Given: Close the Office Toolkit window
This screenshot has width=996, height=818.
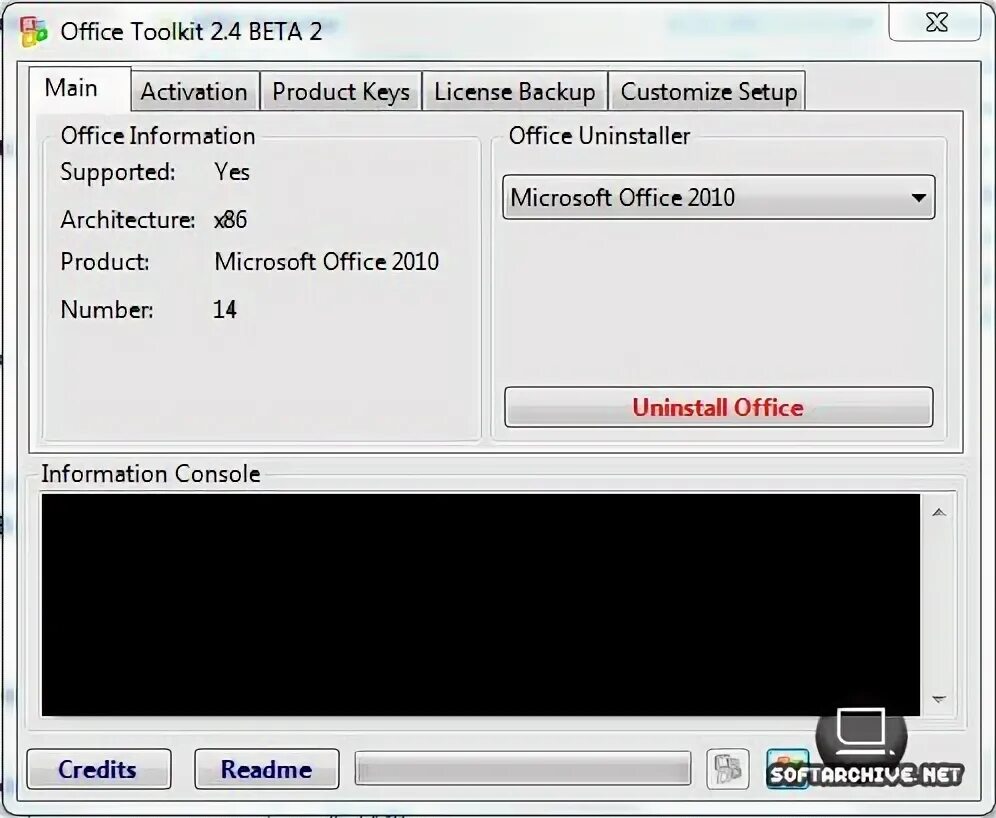Looking at the screenshot, I should coord(935,22).
